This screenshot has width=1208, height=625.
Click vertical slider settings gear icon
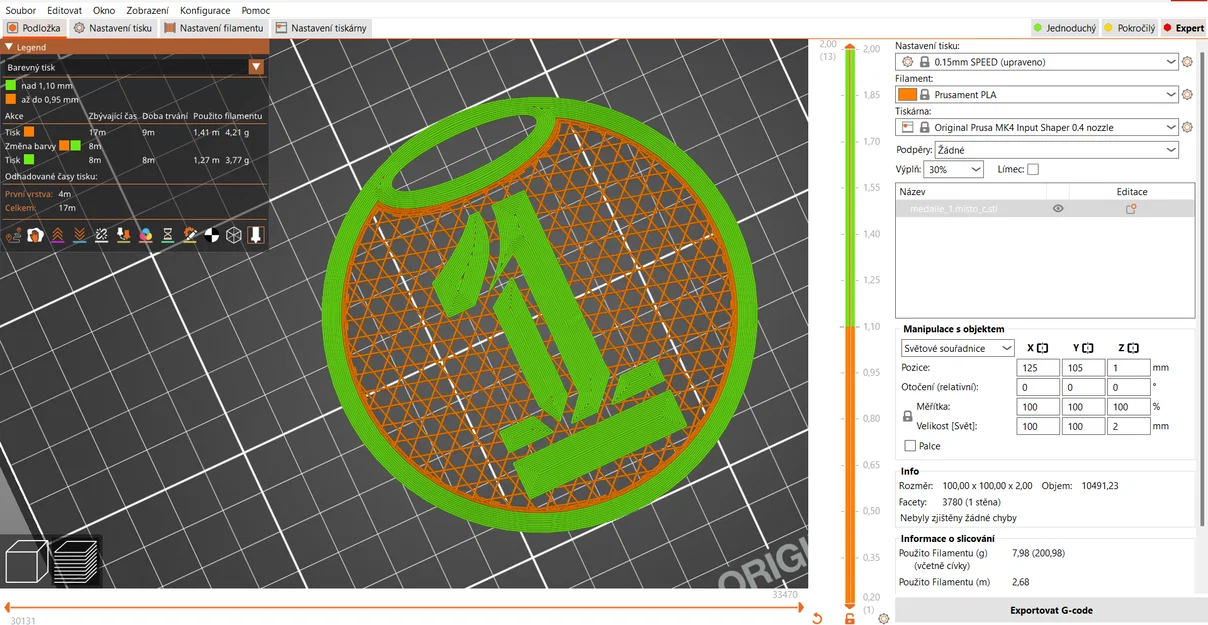pyautogui.click(x=883, y=619)
